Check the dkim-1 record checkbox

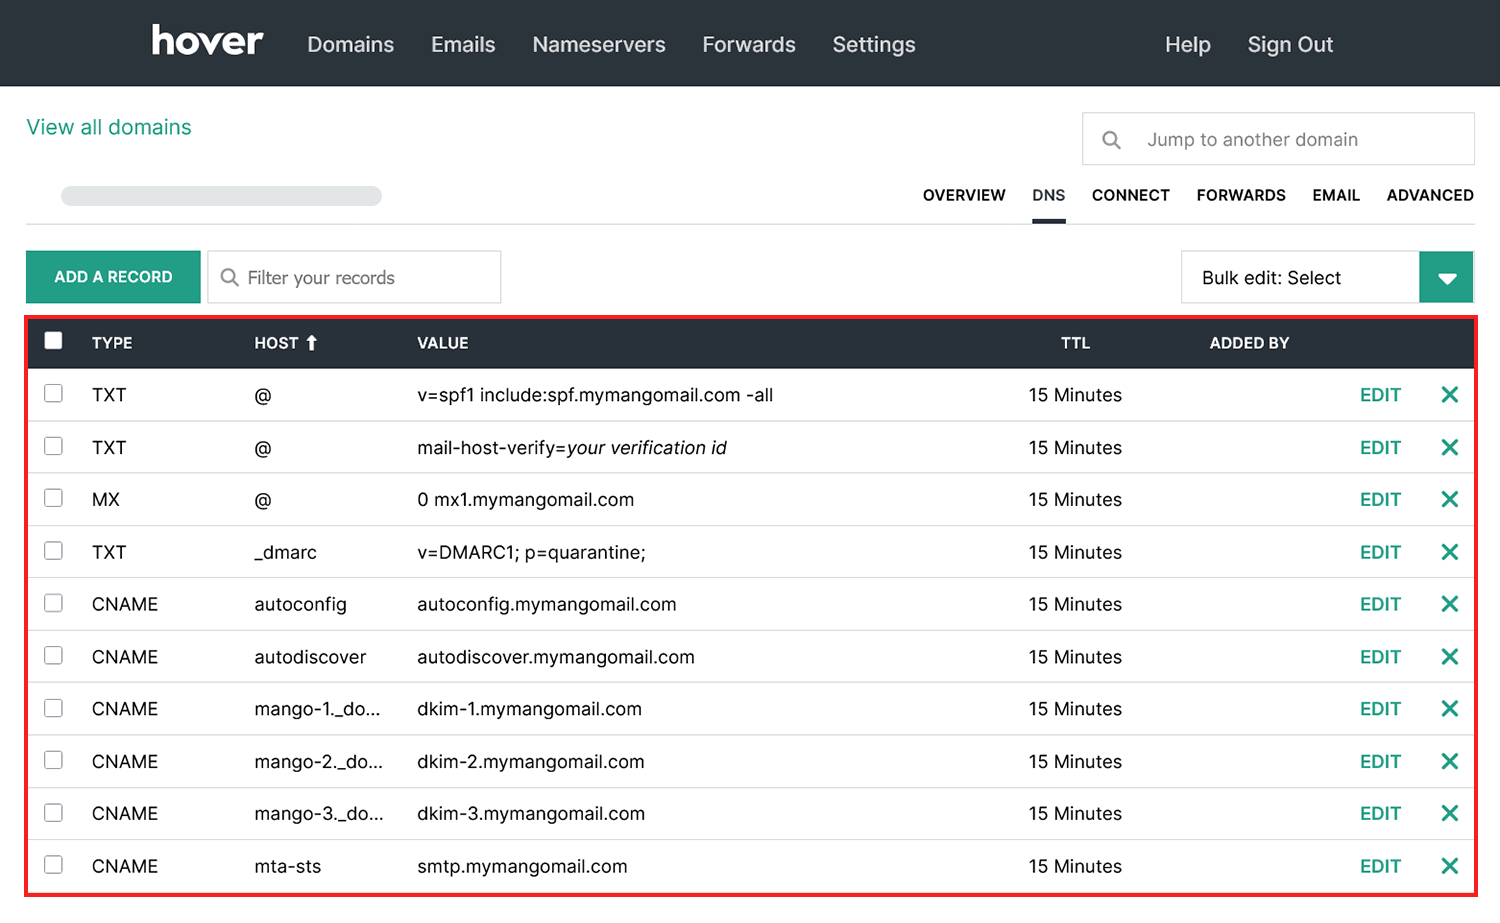[x=54, y=708]
